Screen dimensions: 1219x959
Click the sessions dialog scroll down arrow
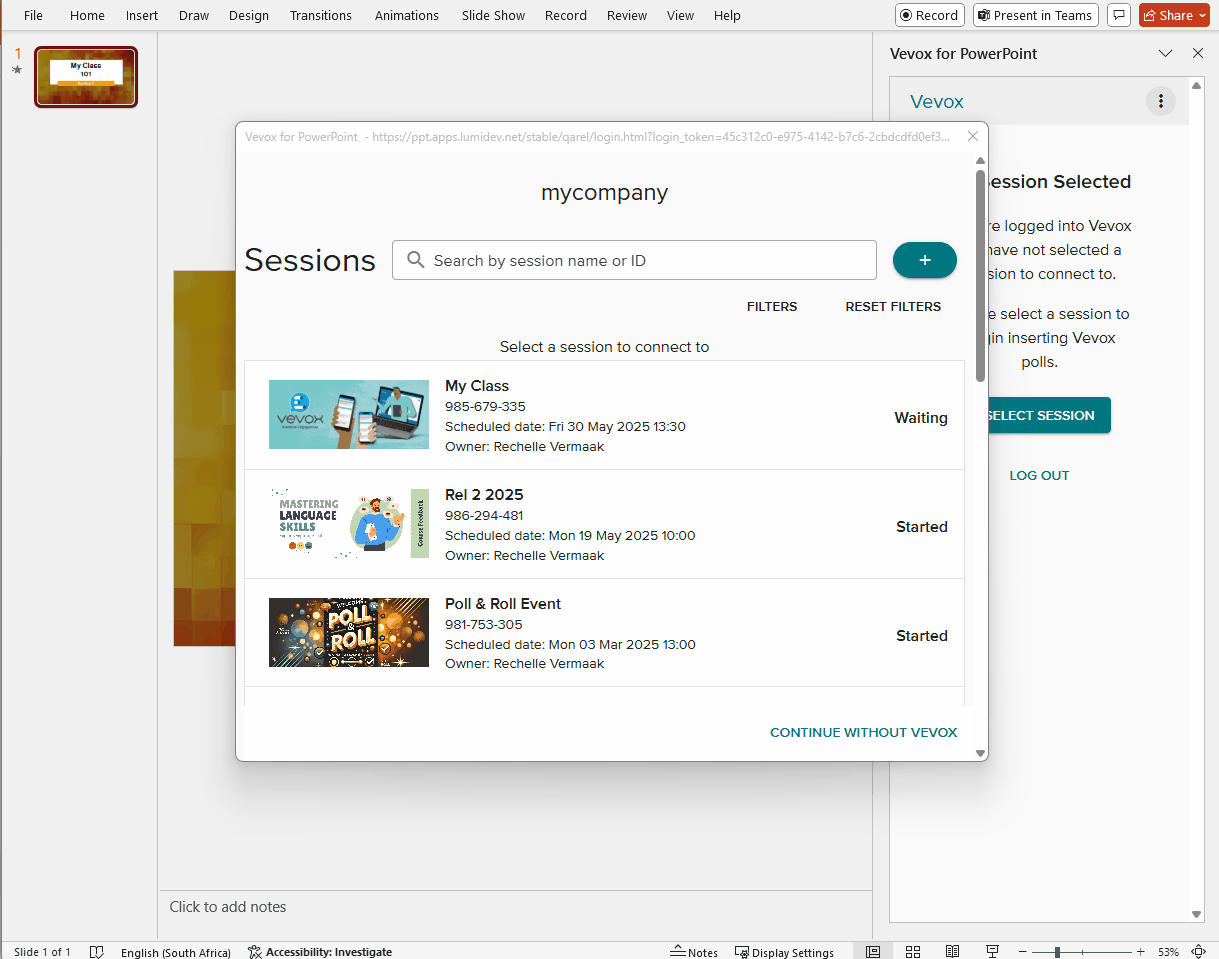pyautogui.click(x=981, y=753)
